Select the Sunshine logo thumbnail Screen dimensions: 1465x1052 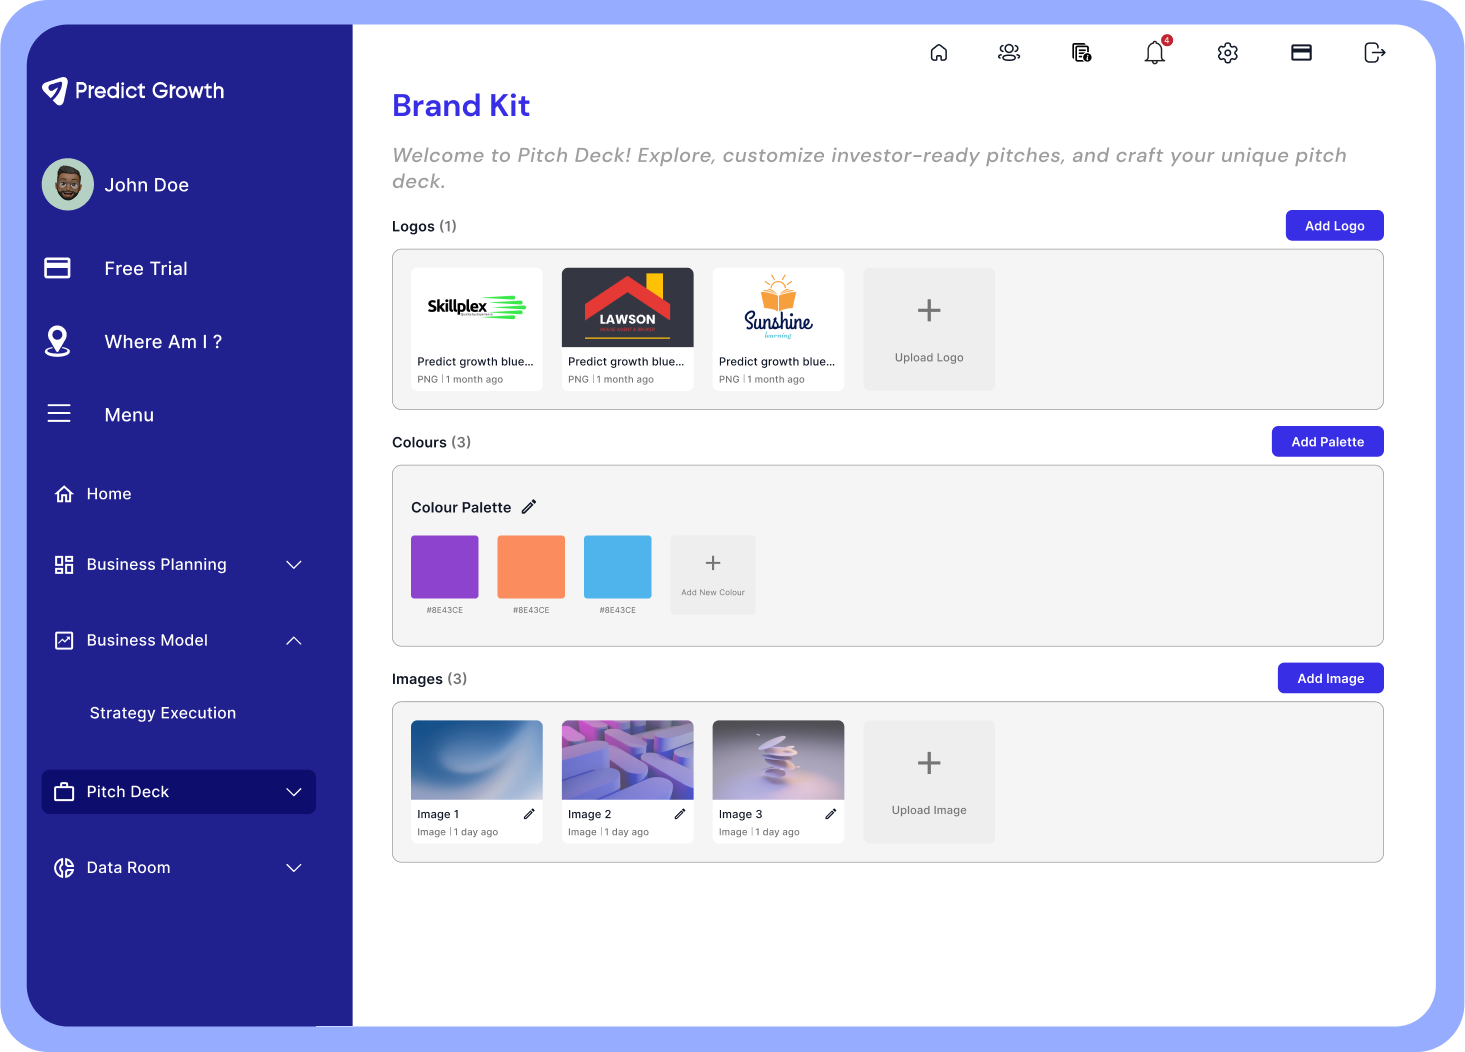coord(778,308)
